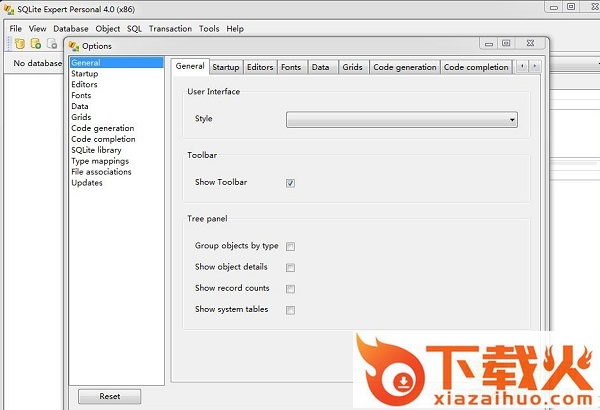Open the Database menu
The width and height of the screenshot is (600, 410).
pyautogui.click(x=70, y=29)
